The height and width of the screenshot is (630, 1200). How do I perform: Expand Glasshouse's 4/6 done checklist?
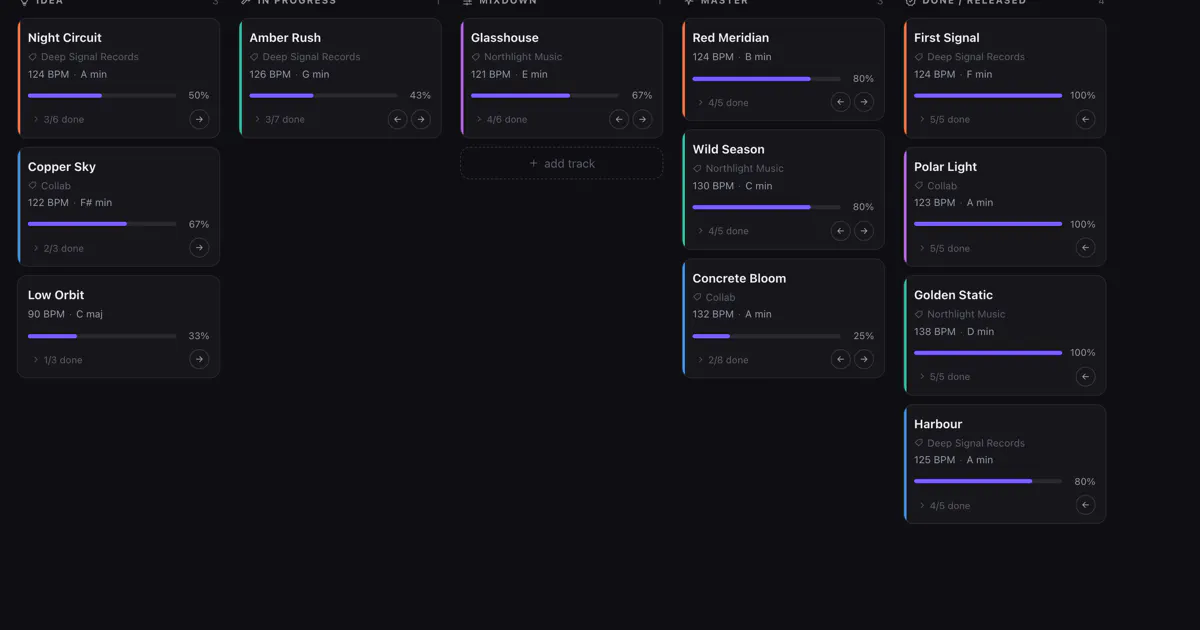point(500,119)
